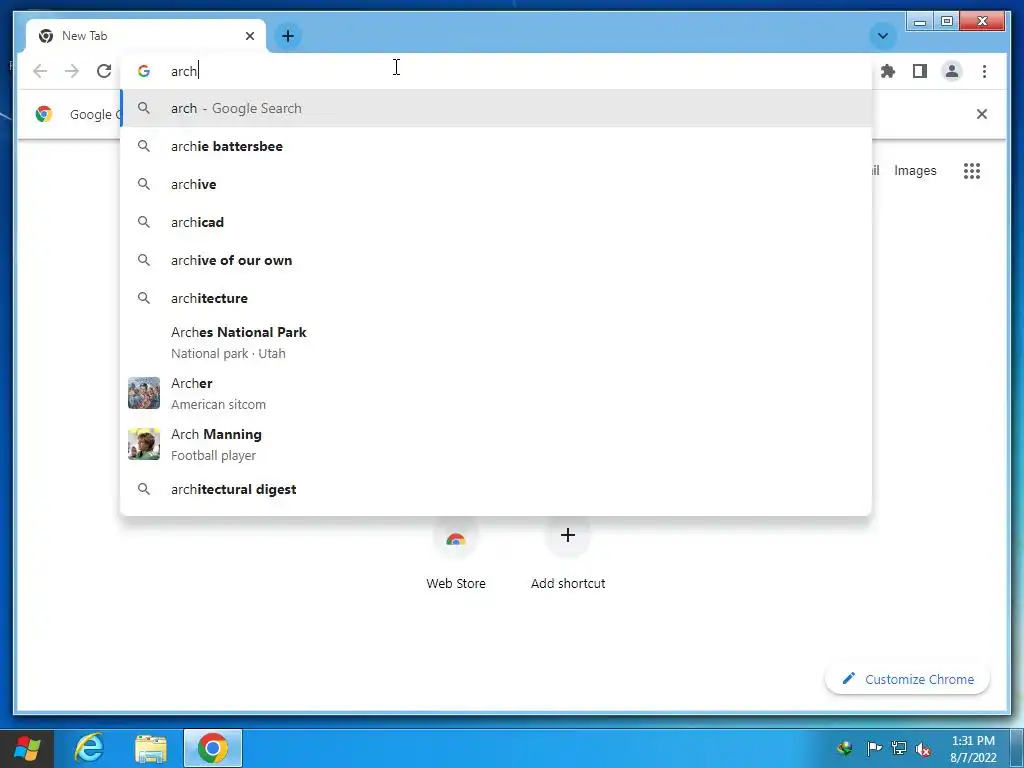Click the browser back arrow
Image resolution: width=1024 pixels, height=768 pixels.
click(40, 71)
